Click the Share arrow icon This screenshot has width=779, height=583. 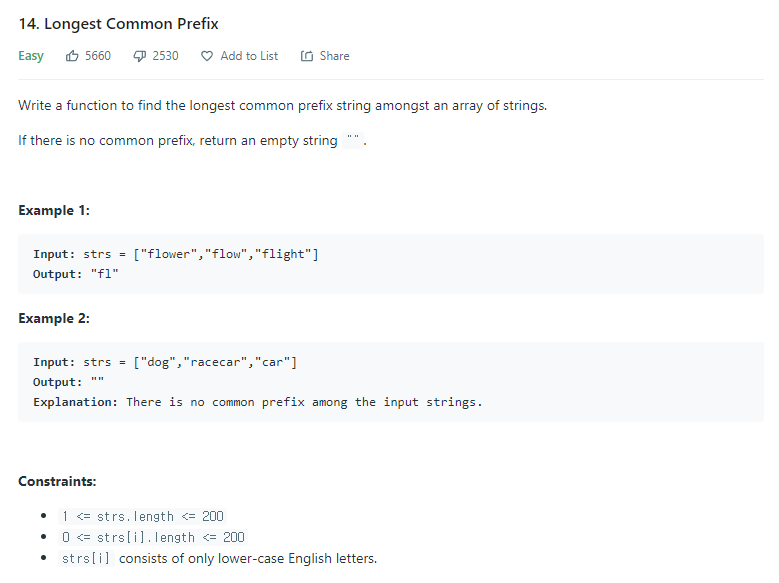pyautogui.click(x=307, y=56)
